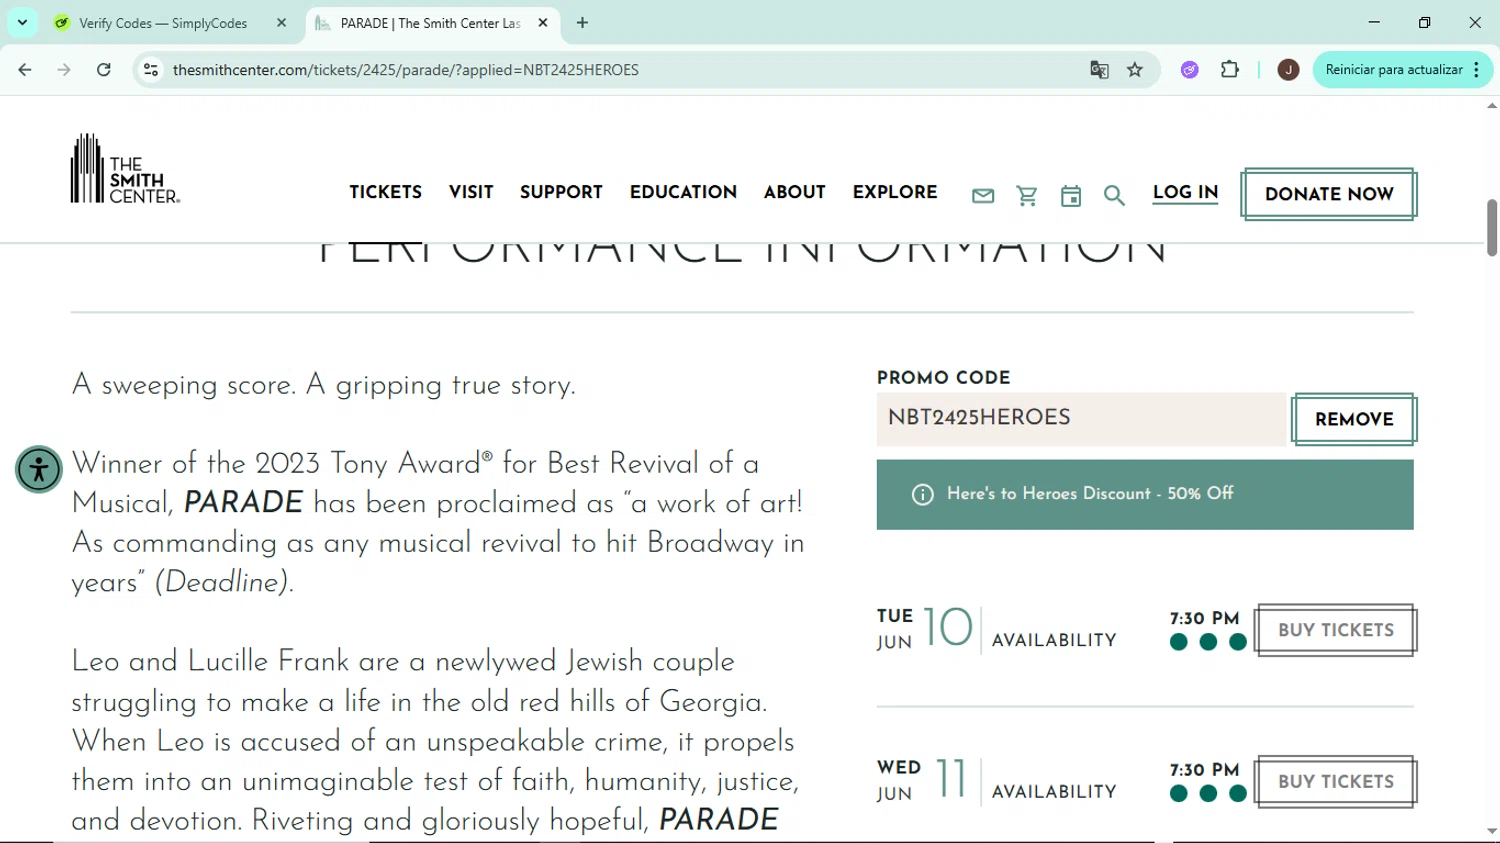Click the browser address bar URL
This screenshot has height=843, width=1500.
(x=405, y=70)
